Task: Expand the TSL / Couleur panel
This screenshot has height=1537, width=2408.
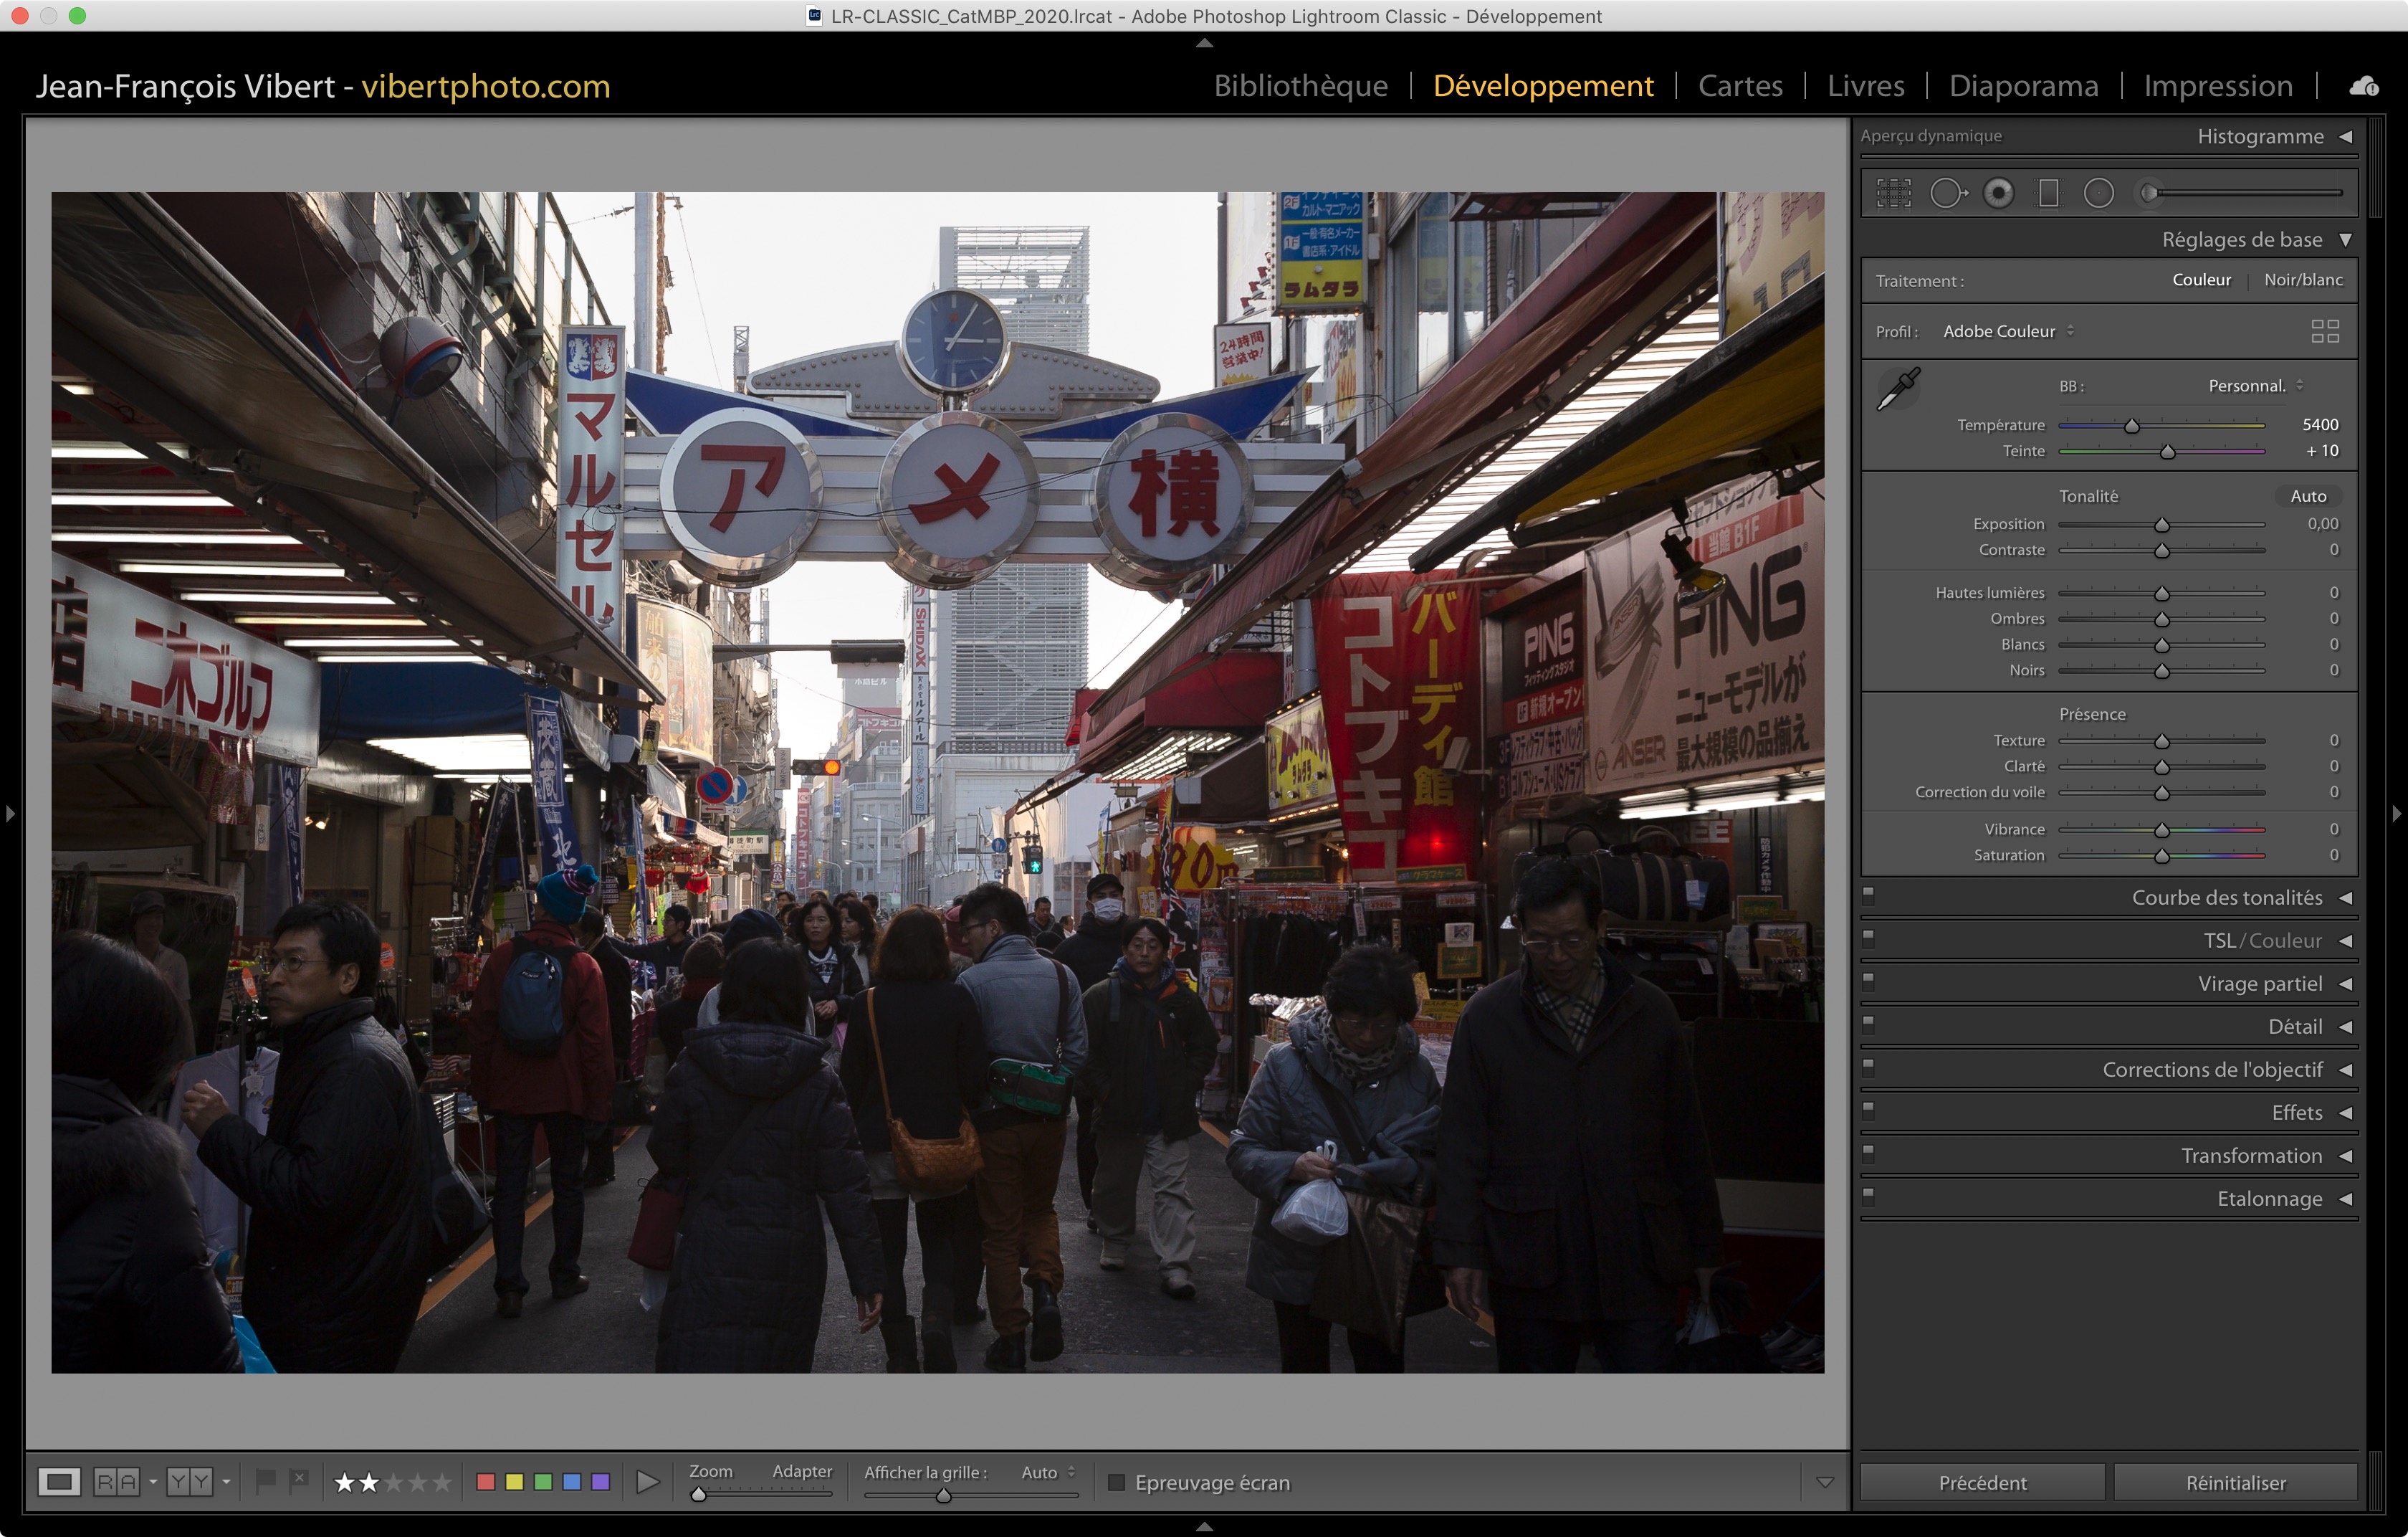Action: pyautogui.click(x=2345, y=941)
